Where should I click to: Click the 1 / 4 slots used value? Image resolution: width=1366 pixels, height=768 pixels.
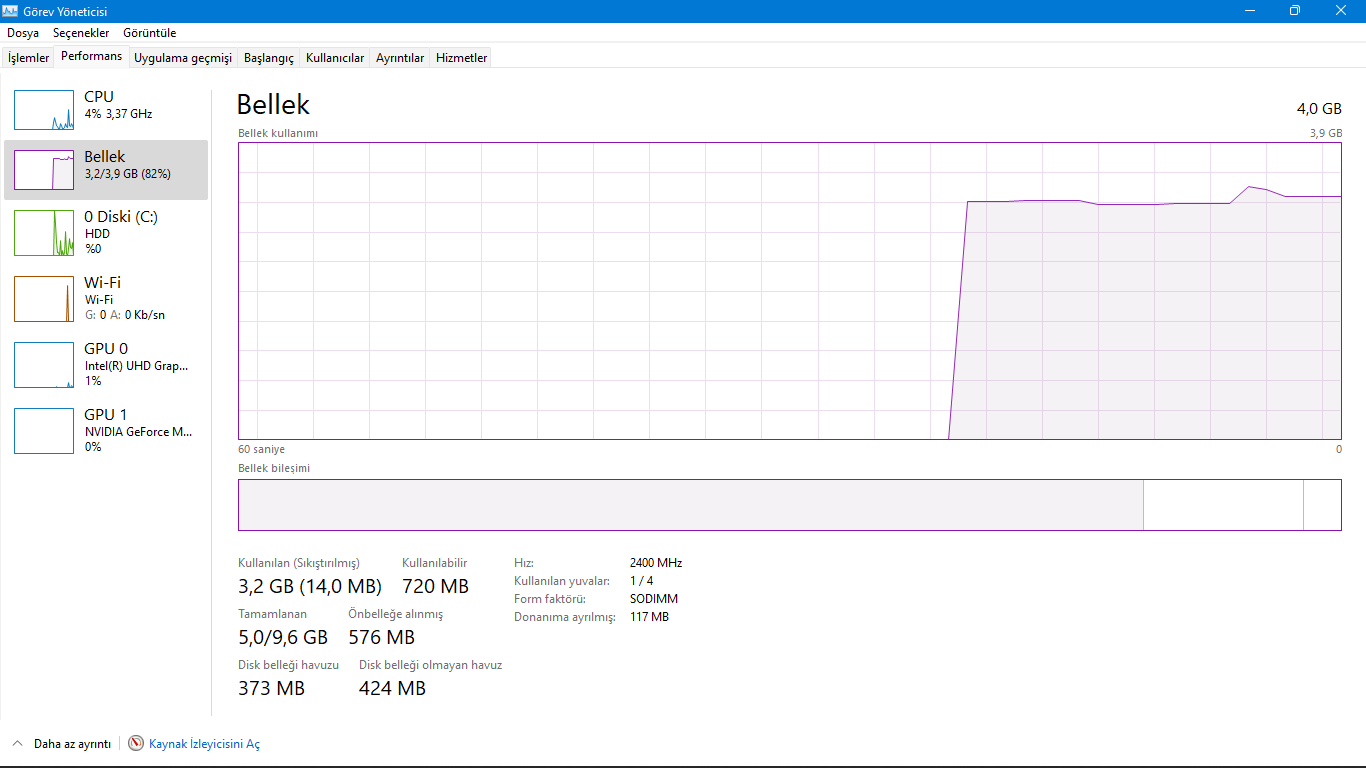tap(642, 581)
